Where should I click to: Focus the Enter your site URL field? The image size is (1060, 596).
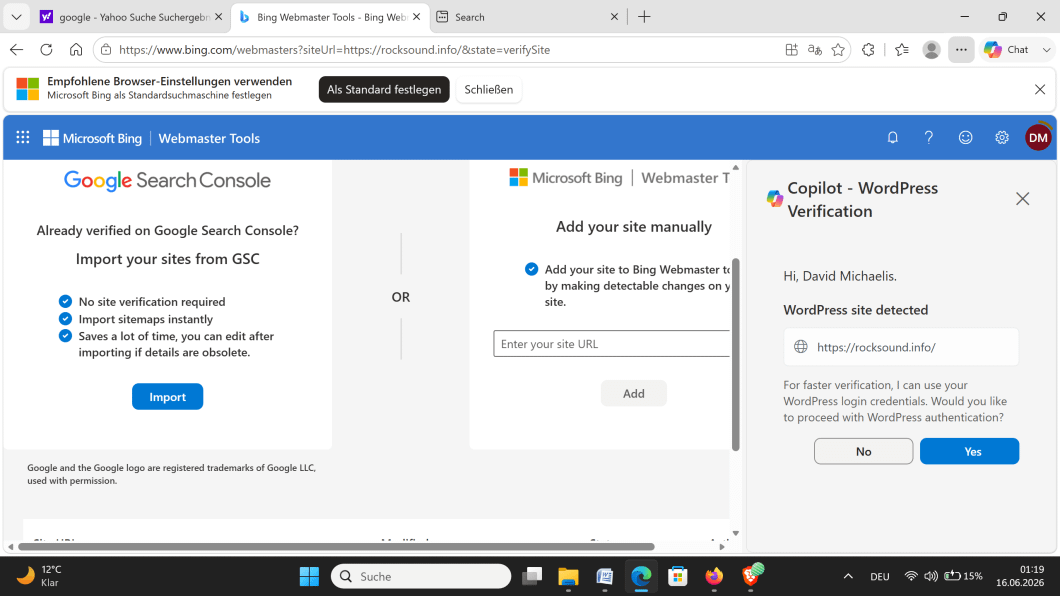click(x=612, y=344)
